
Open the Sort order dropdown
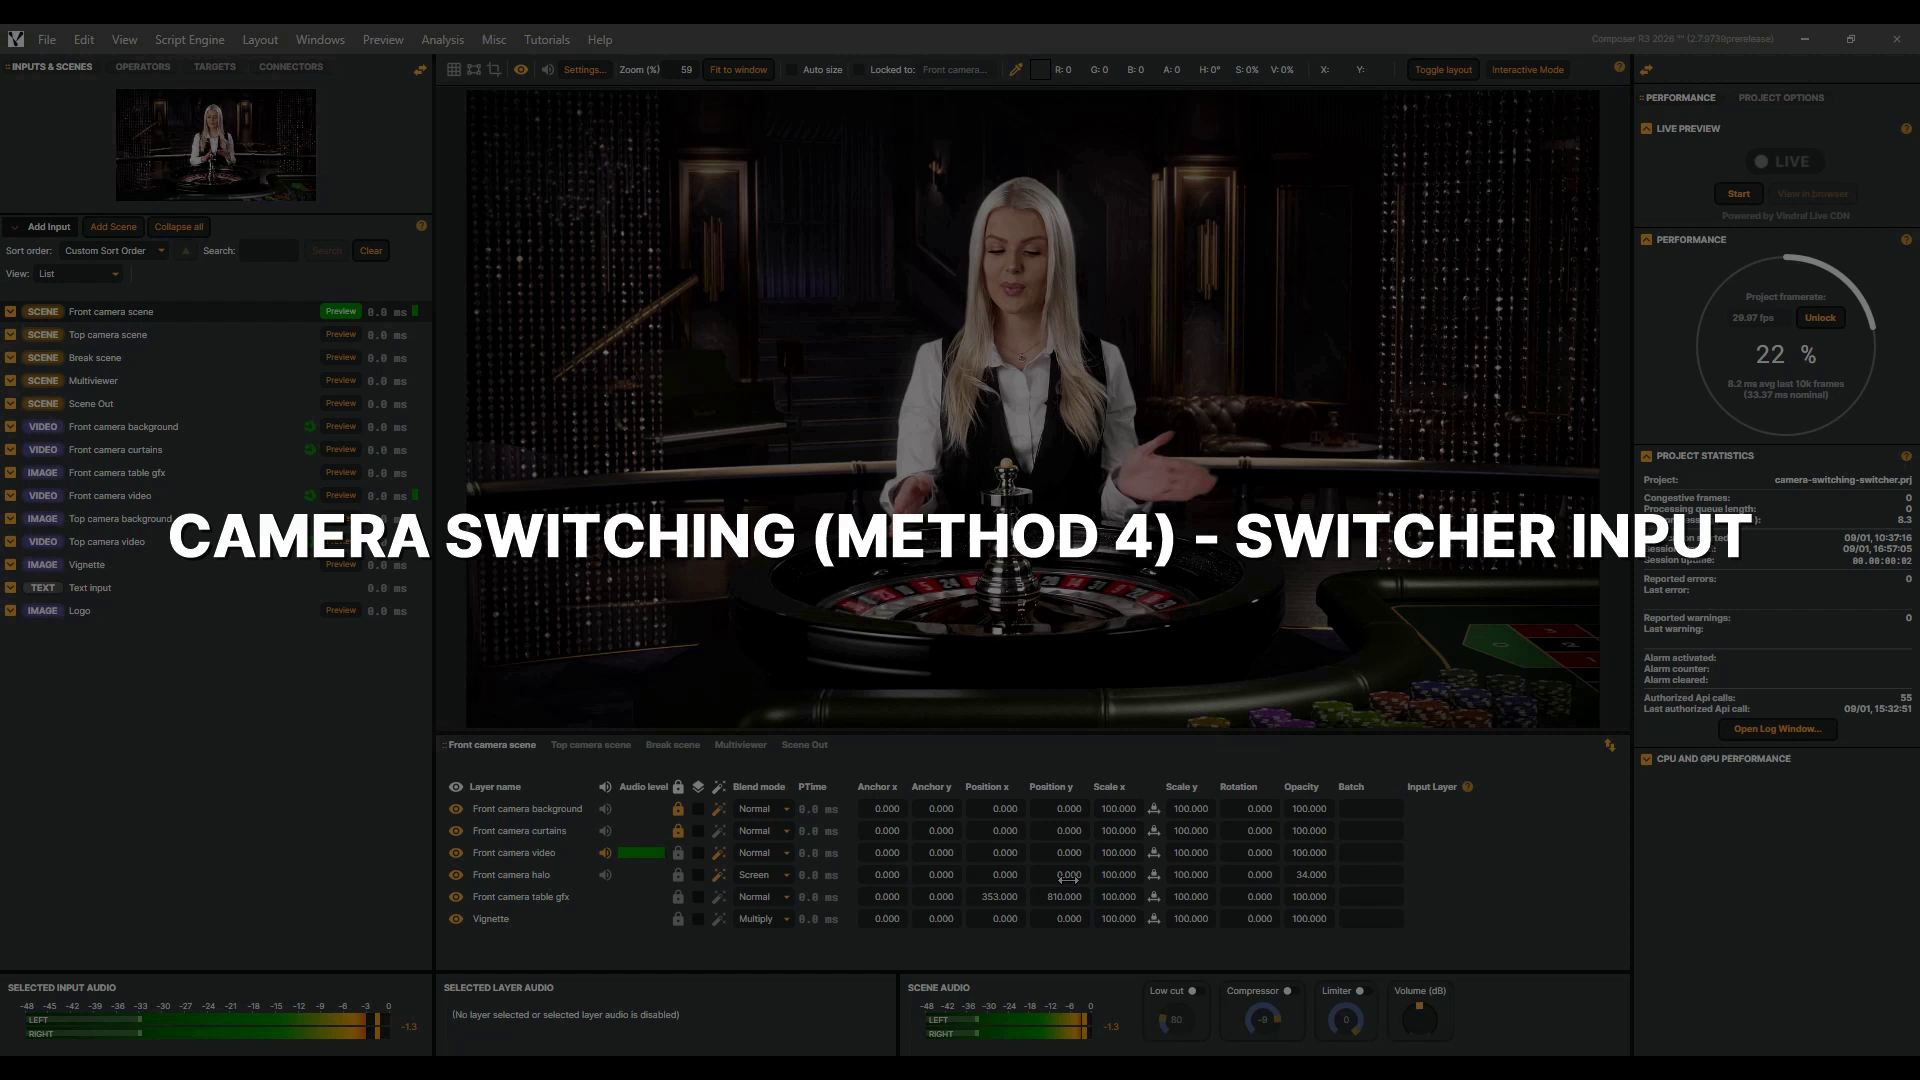(x=114, y=251)
